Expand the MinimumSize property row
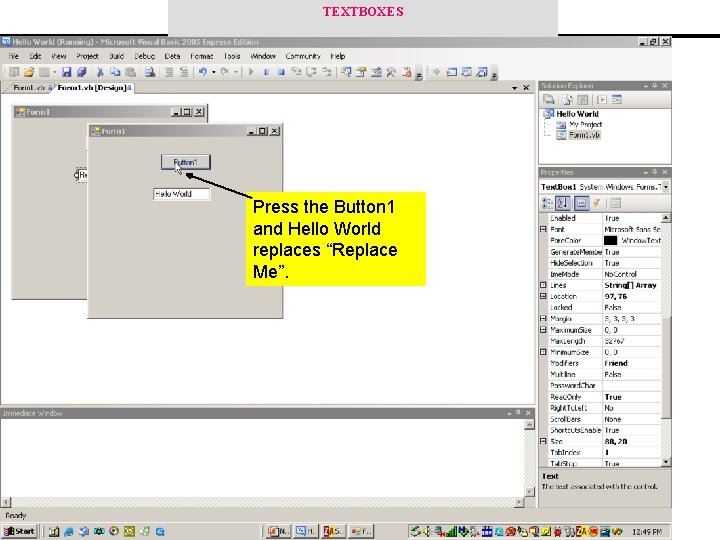Viewport: 720px width, 540px height. click(543, 352)
